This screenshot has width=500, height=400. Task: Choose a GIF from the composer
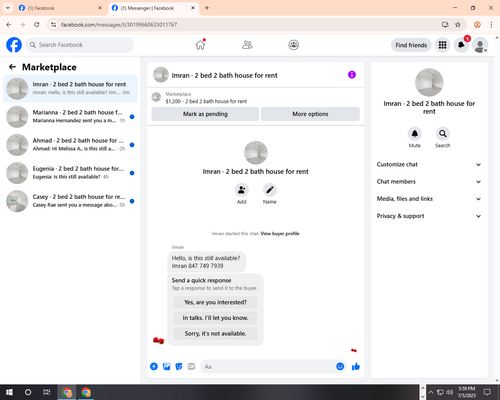(x=191, y=367)
